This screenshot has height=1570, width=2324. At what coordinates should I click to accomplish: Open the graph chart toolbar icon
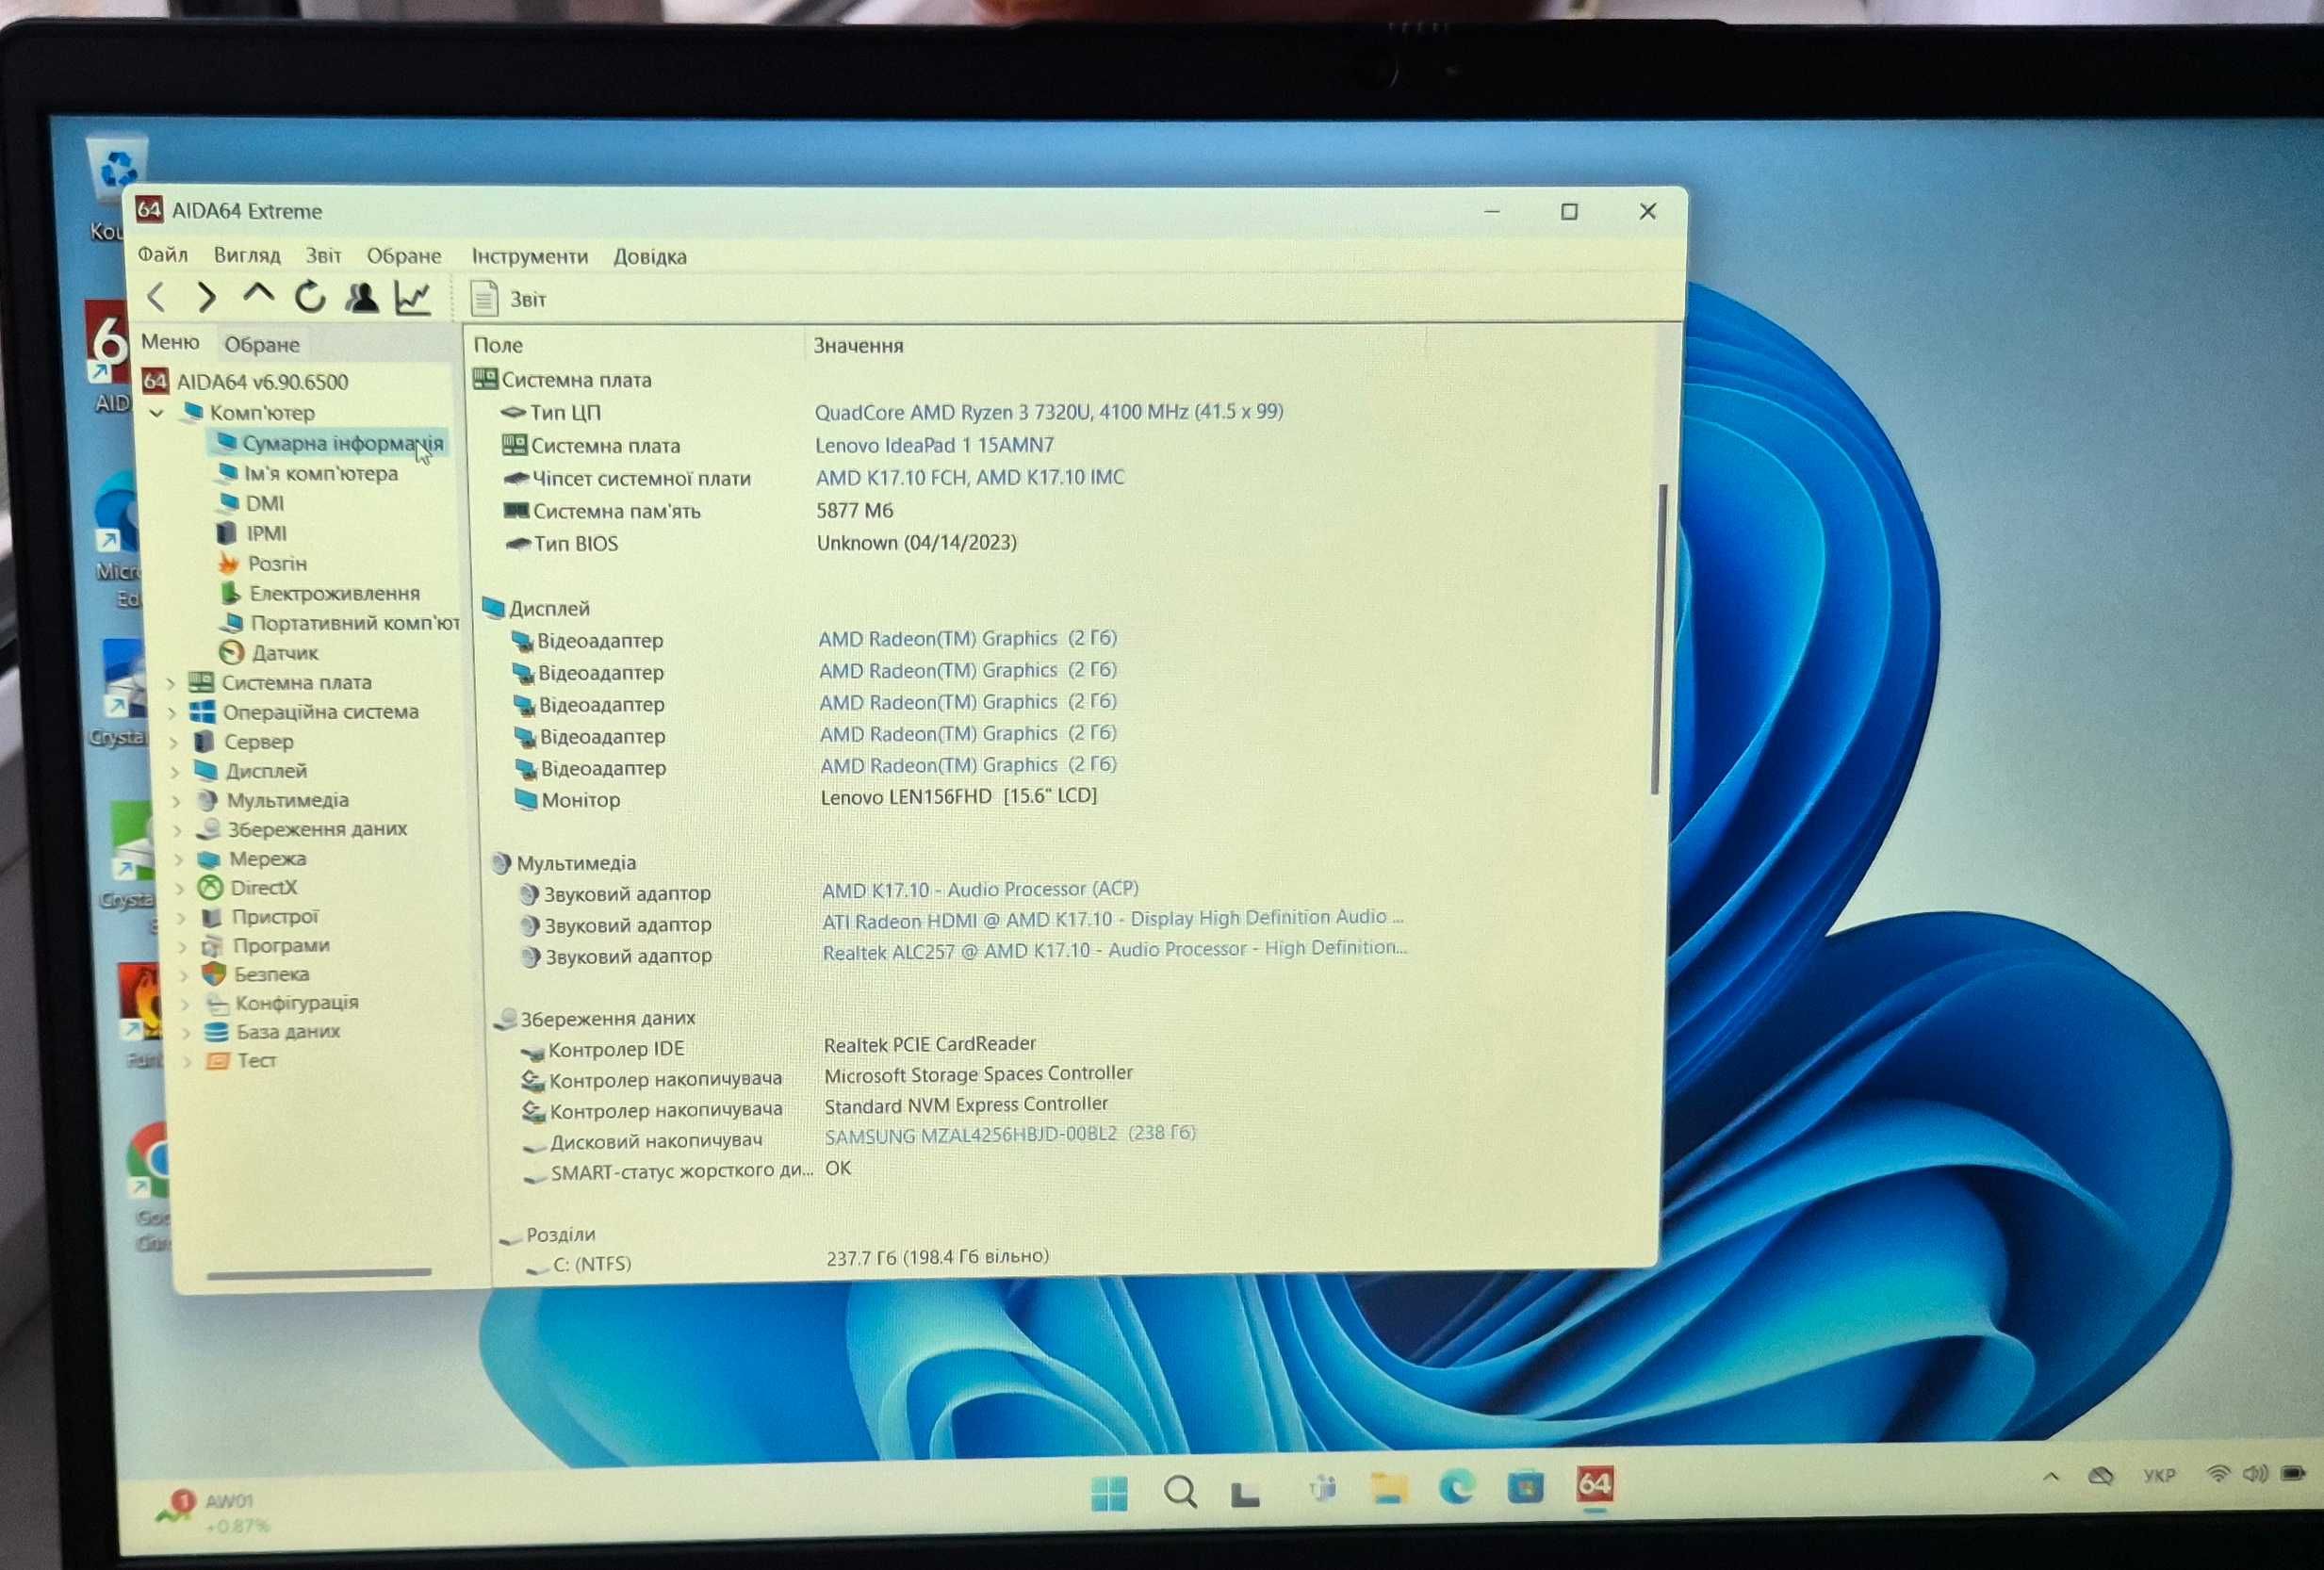(x=413, y=297)
